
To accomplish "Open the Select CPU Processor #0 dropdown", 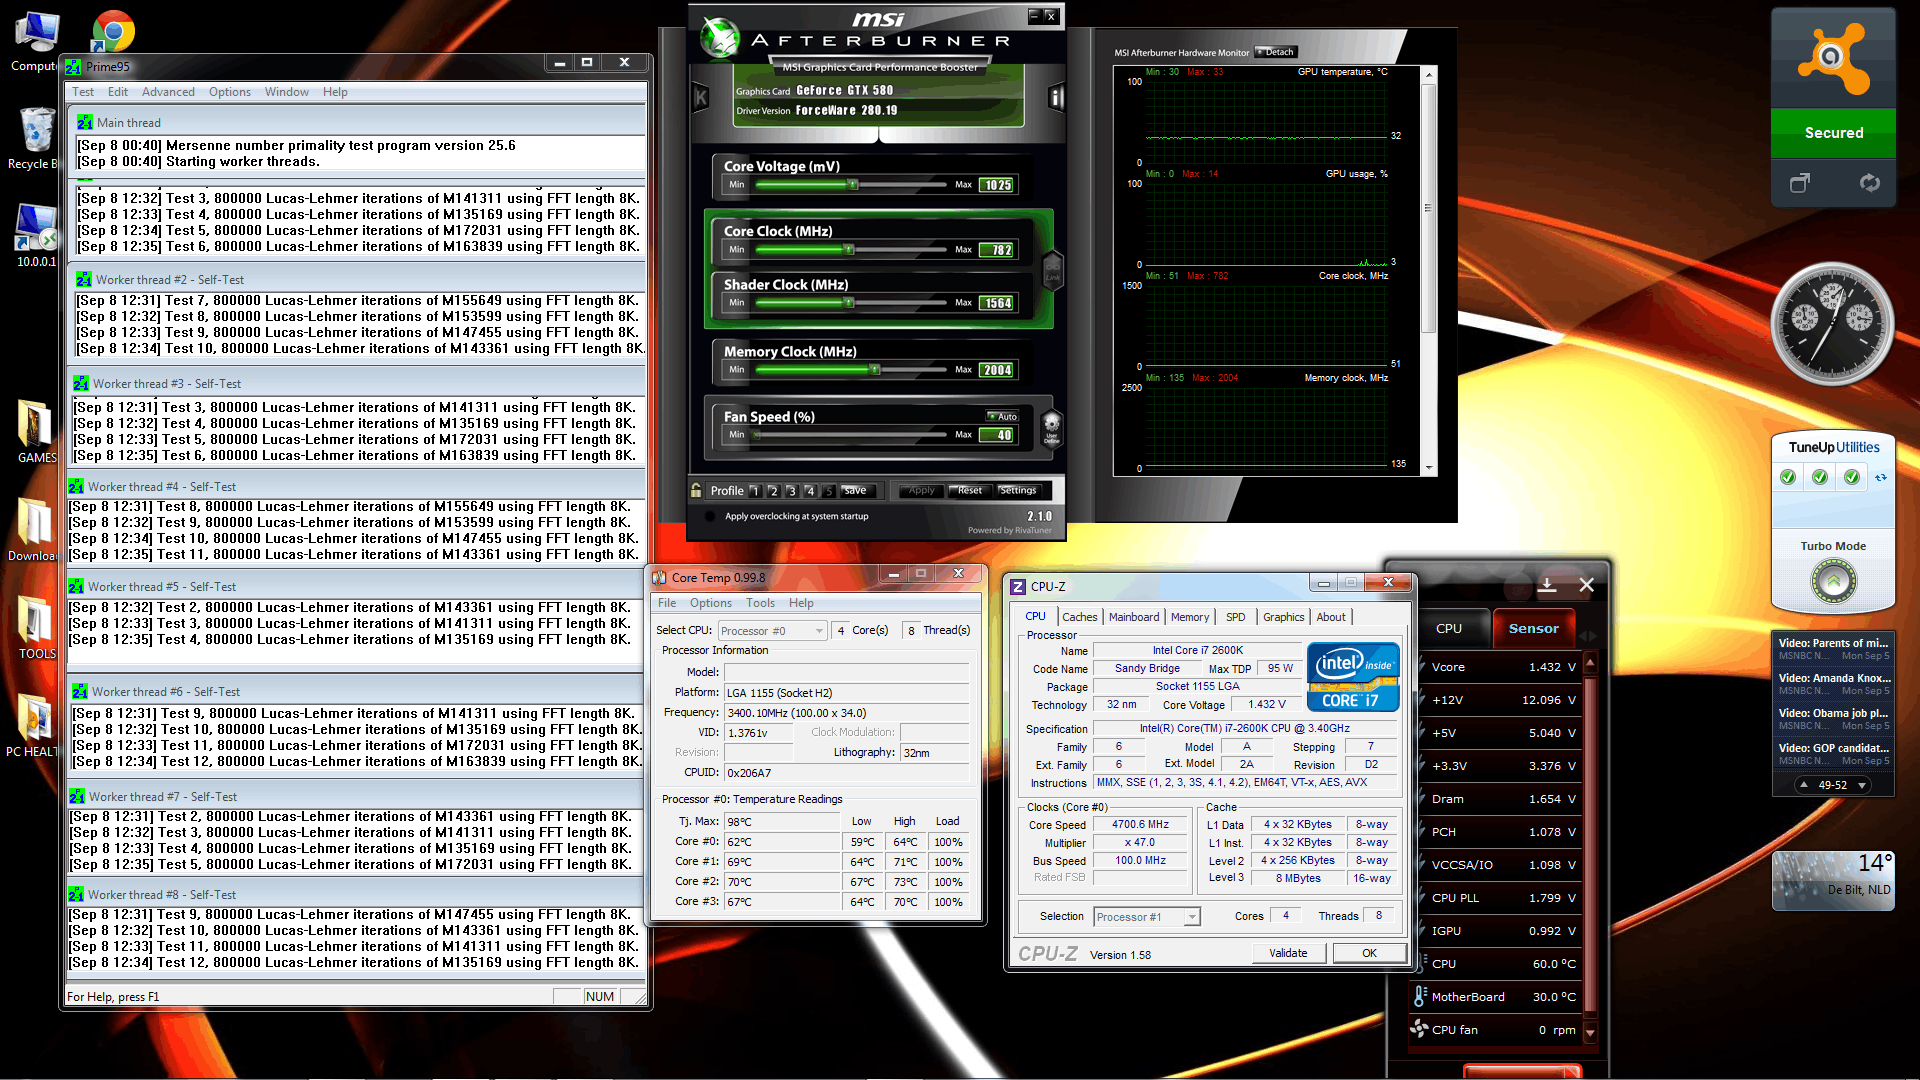I will click(773, 630).
